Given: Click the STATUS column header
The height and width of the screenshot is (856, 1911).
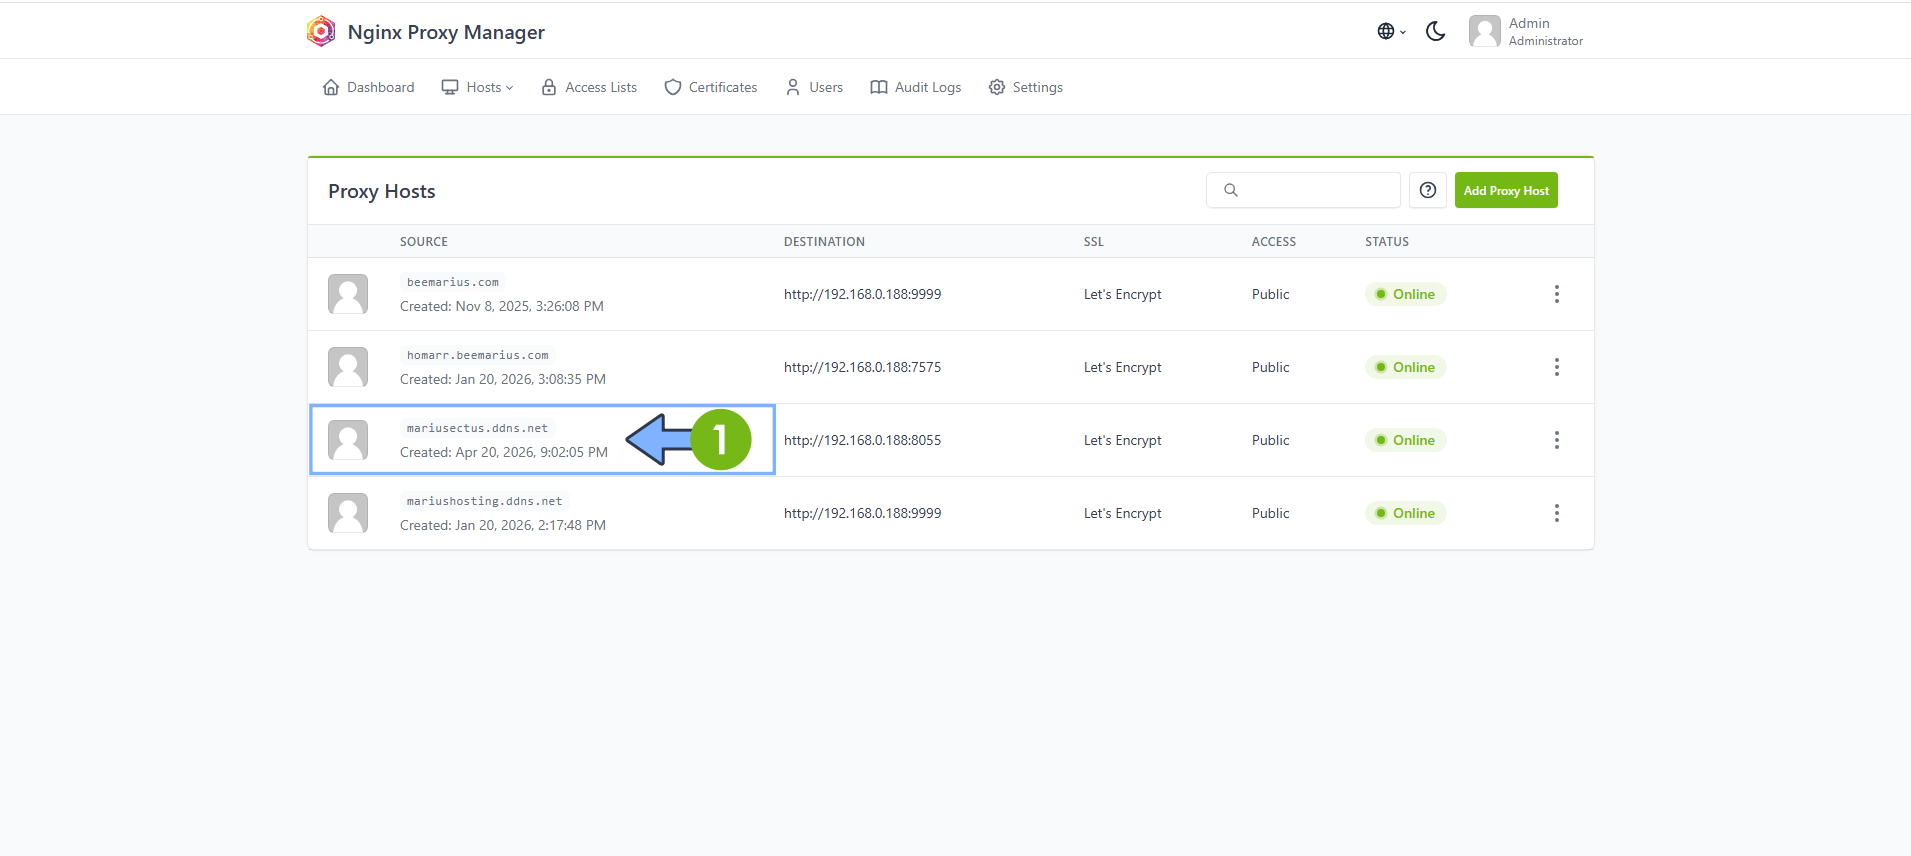Looking at the screenshot, I should coord(1387,242).
